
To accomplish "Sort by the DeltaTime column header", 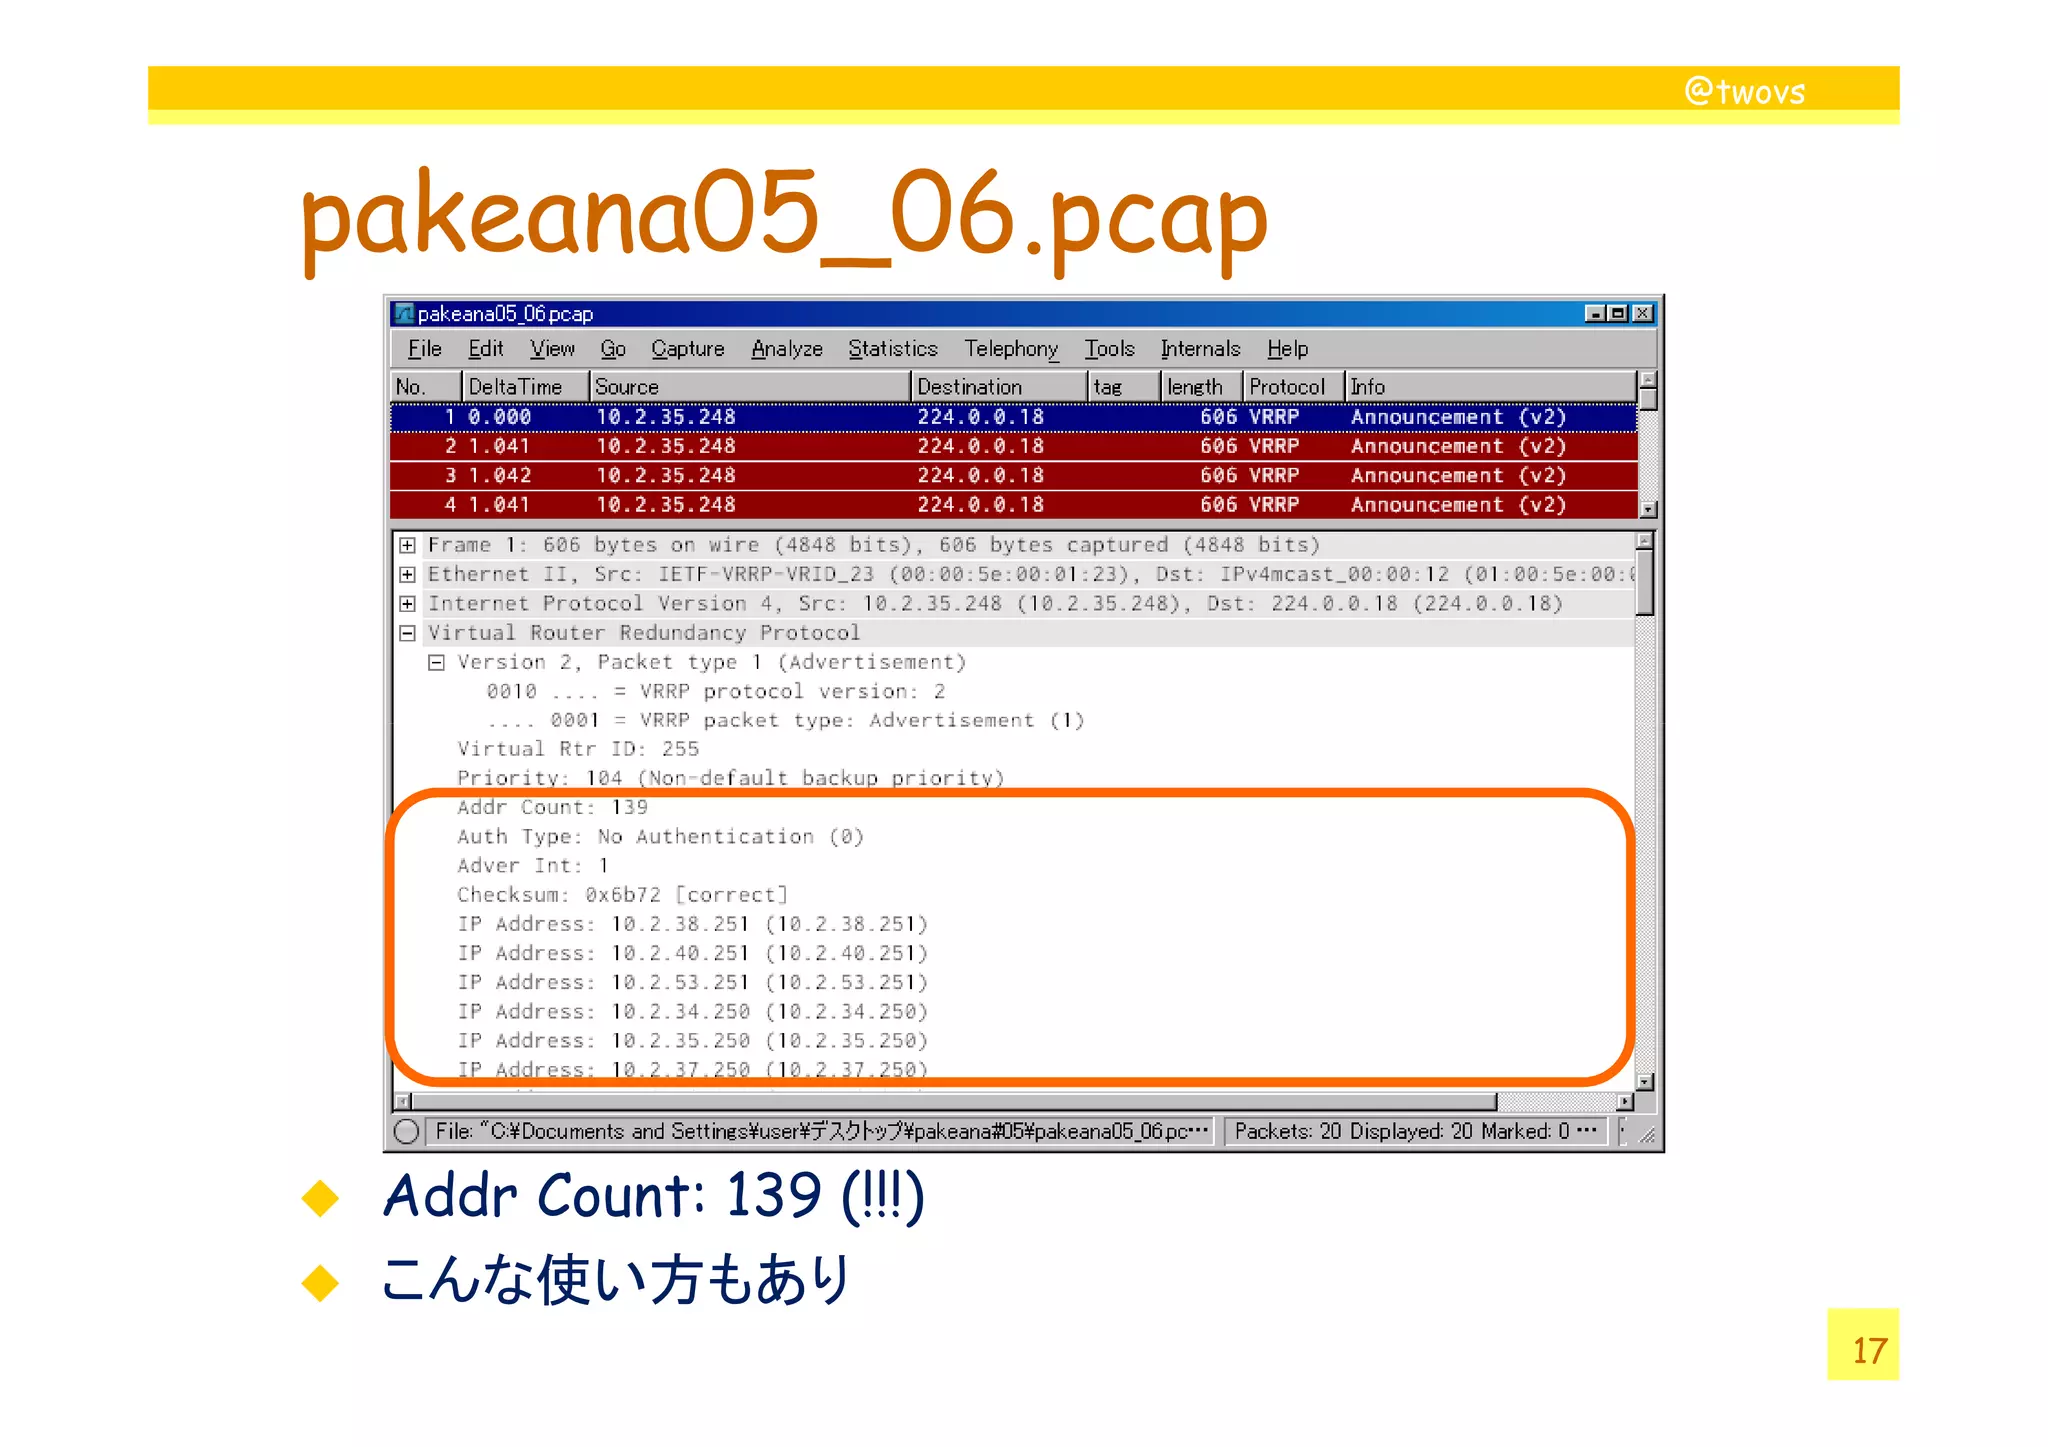I will click(x=526, y=387).
